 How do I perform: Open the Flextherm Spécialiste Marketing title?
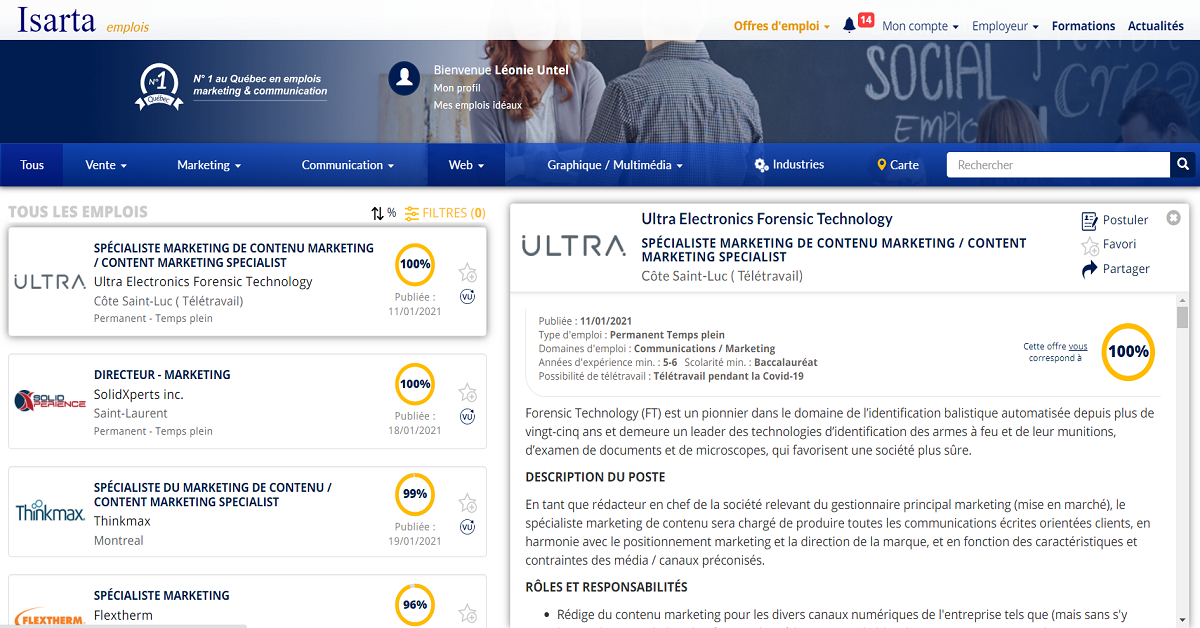(x=162, y=595)
